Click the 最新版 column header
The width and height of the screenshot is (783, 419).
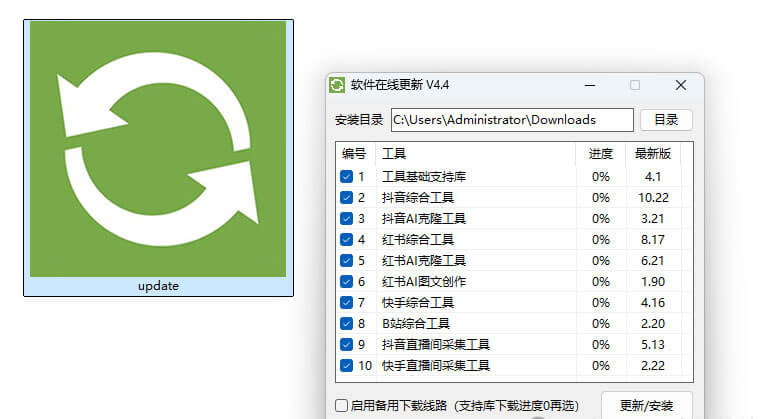653,154
